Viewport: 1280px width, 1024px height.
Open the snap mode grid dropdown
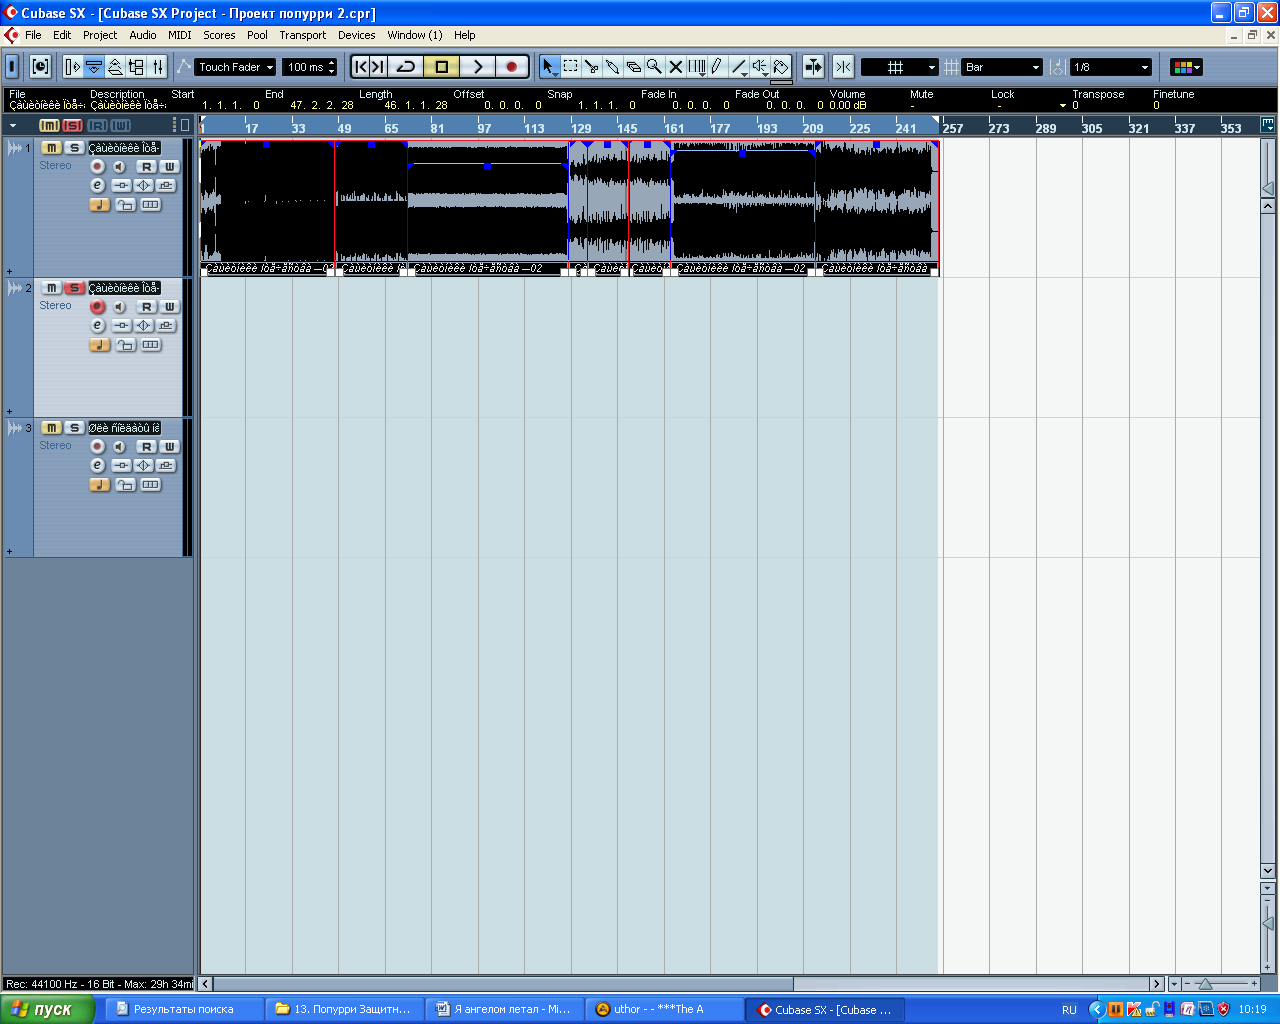click(x=900, y=67)
